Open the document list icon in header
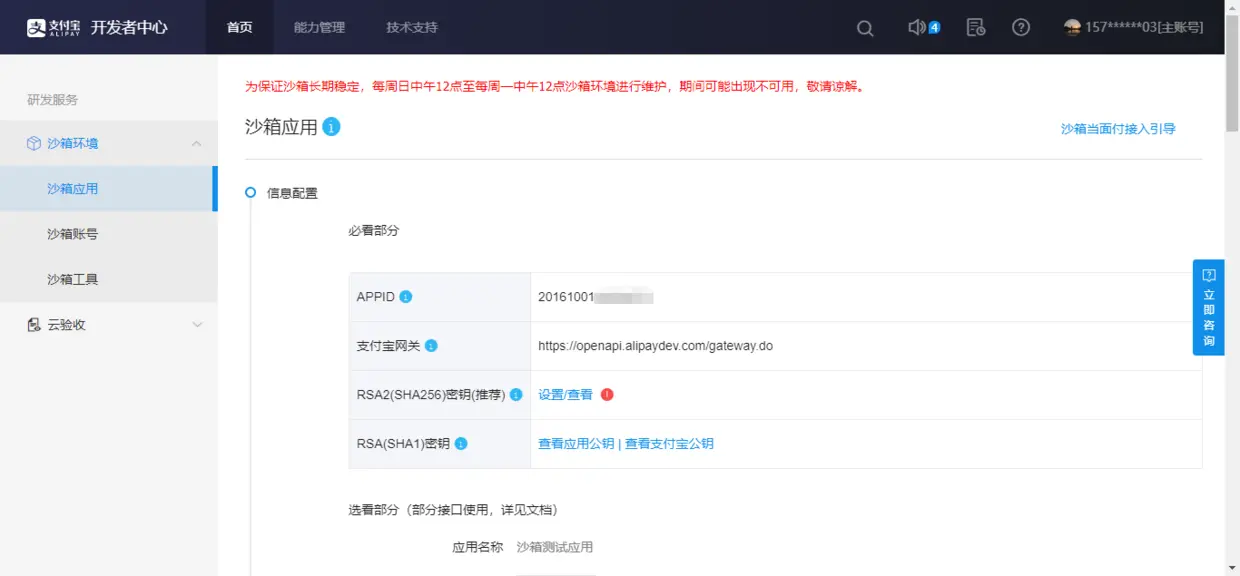Screen dimensions: 1240x576 point(976,27)
